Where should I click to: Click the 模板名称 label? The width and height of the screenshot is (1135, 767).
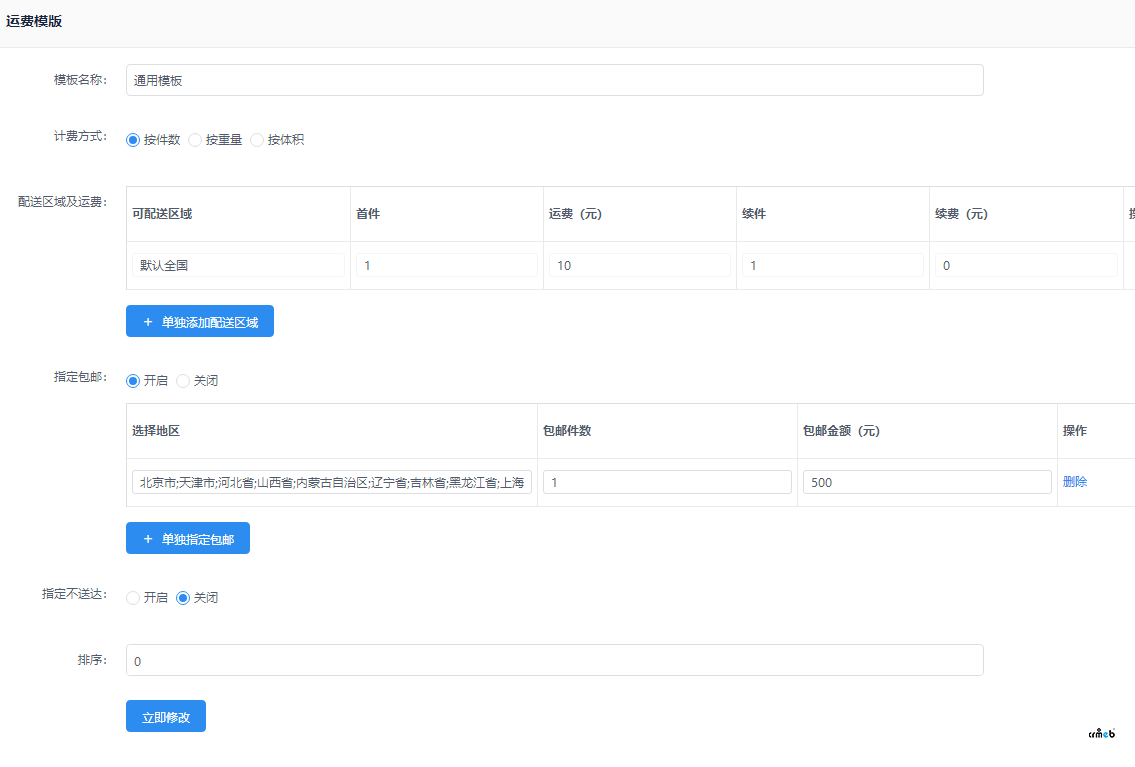pos(80,80)
